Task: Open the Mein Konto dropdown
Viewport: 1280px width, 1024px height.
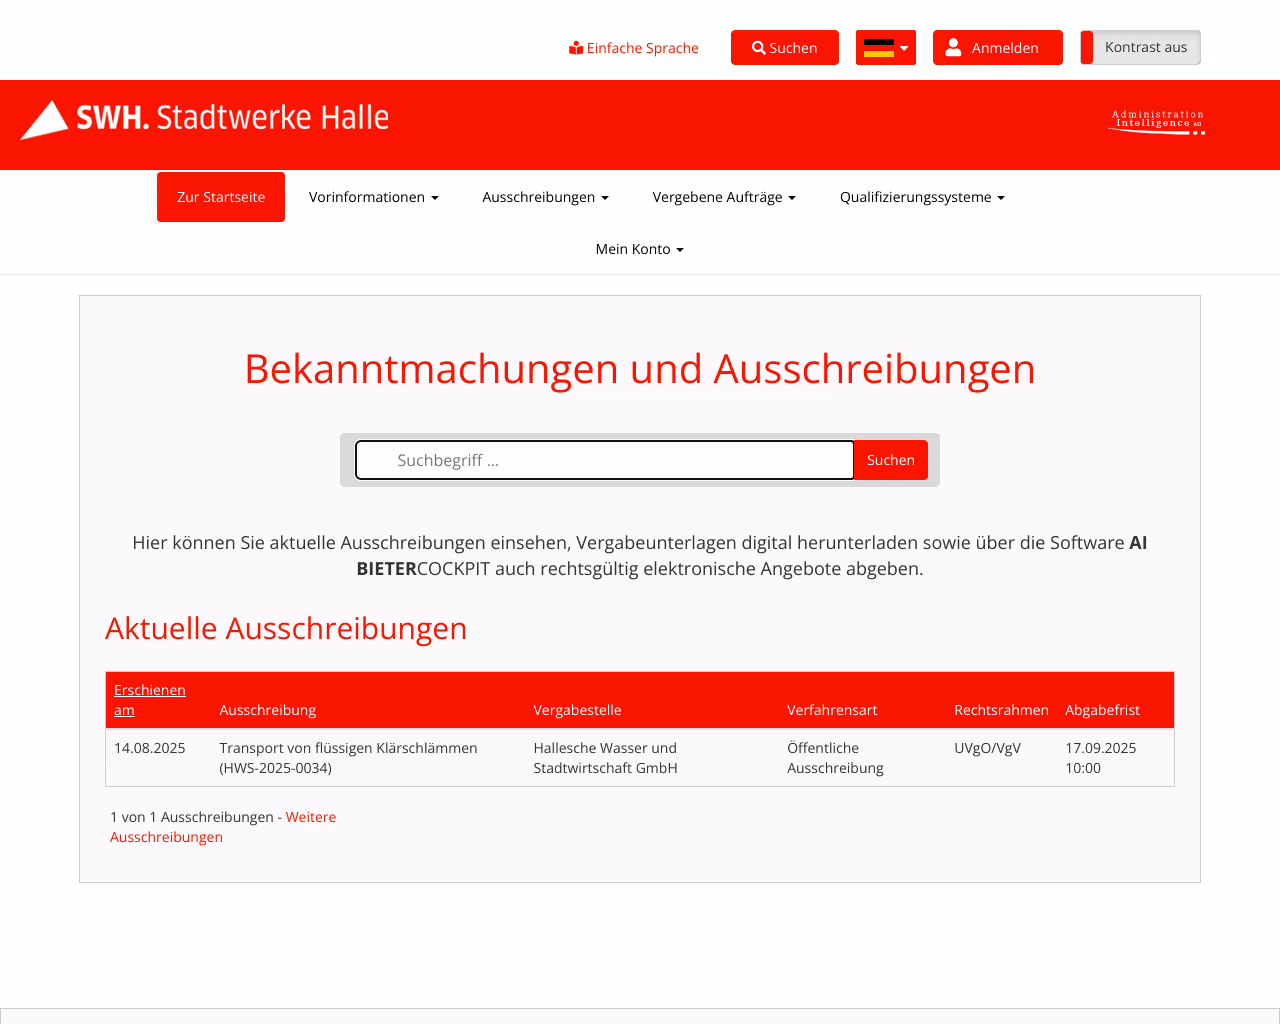Action: pos(639,249)
